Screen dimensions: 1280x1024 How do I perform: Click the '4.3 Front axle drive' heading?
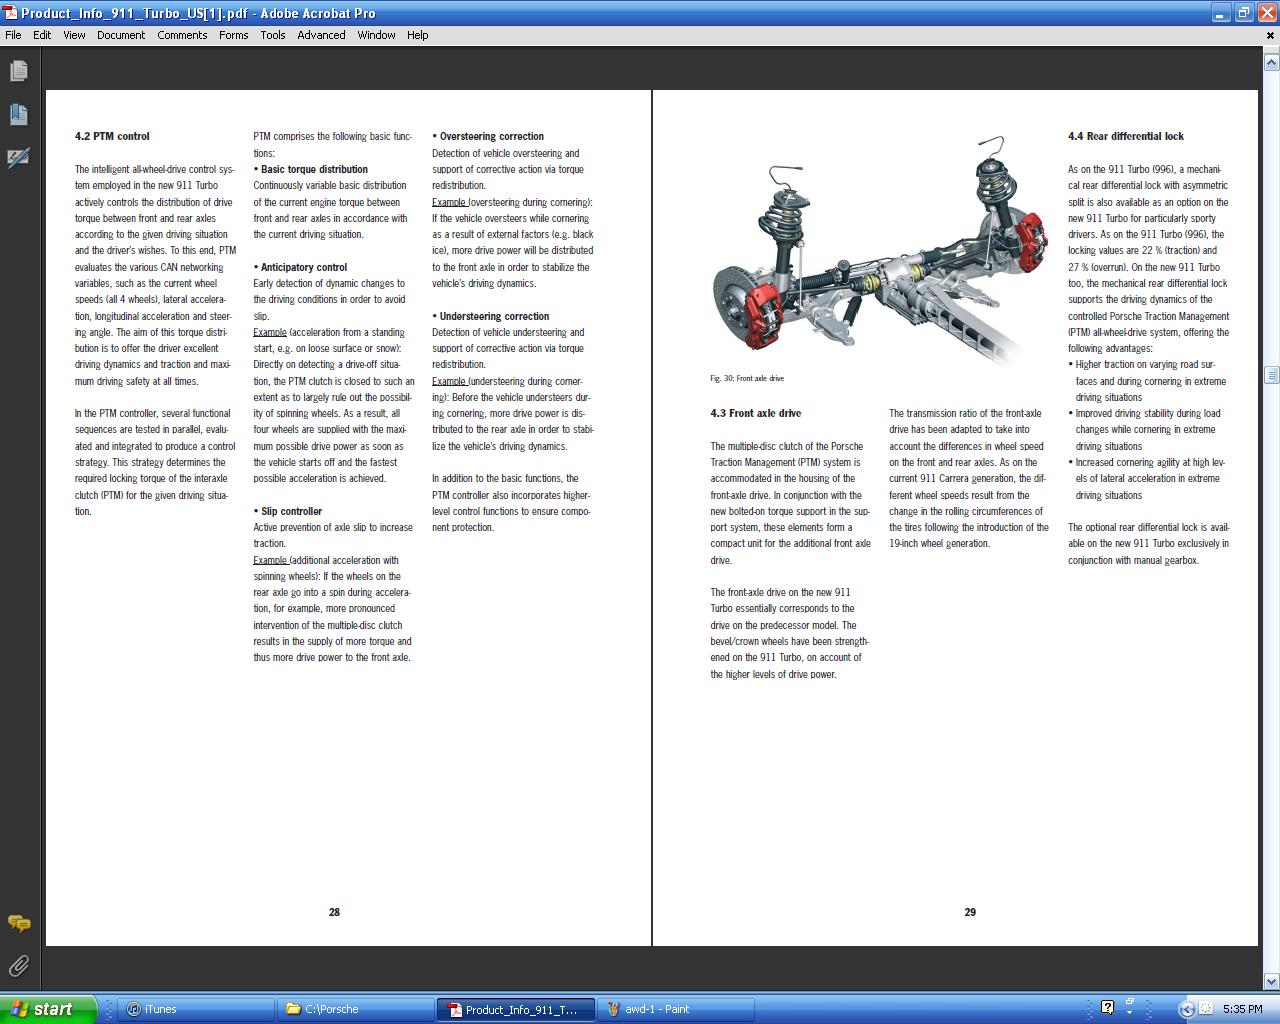[x=756, y=413]
